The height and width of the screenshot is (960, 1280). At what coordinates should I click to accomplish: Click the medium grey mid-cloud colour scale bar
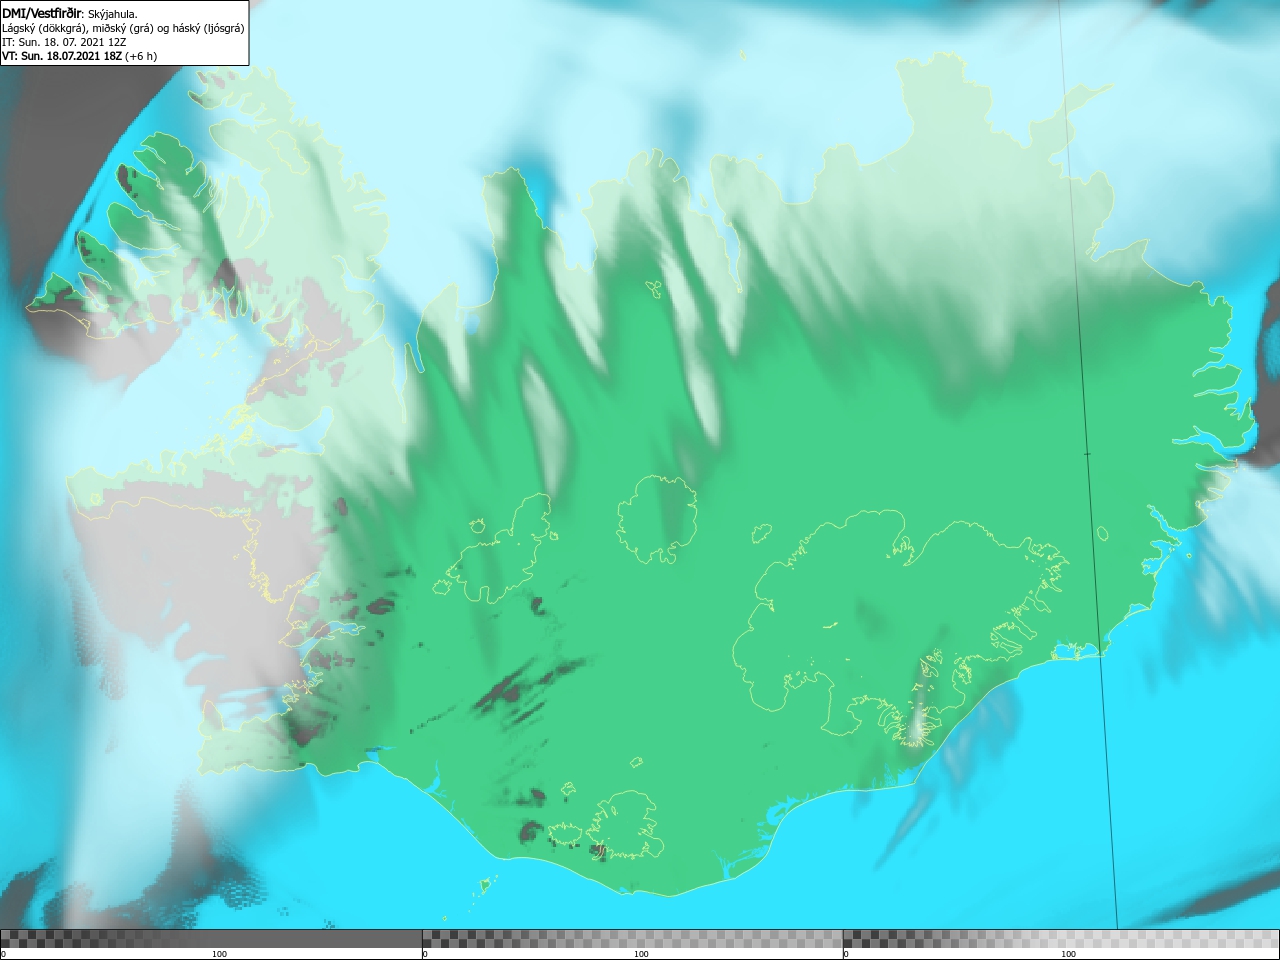click(632, 938)
